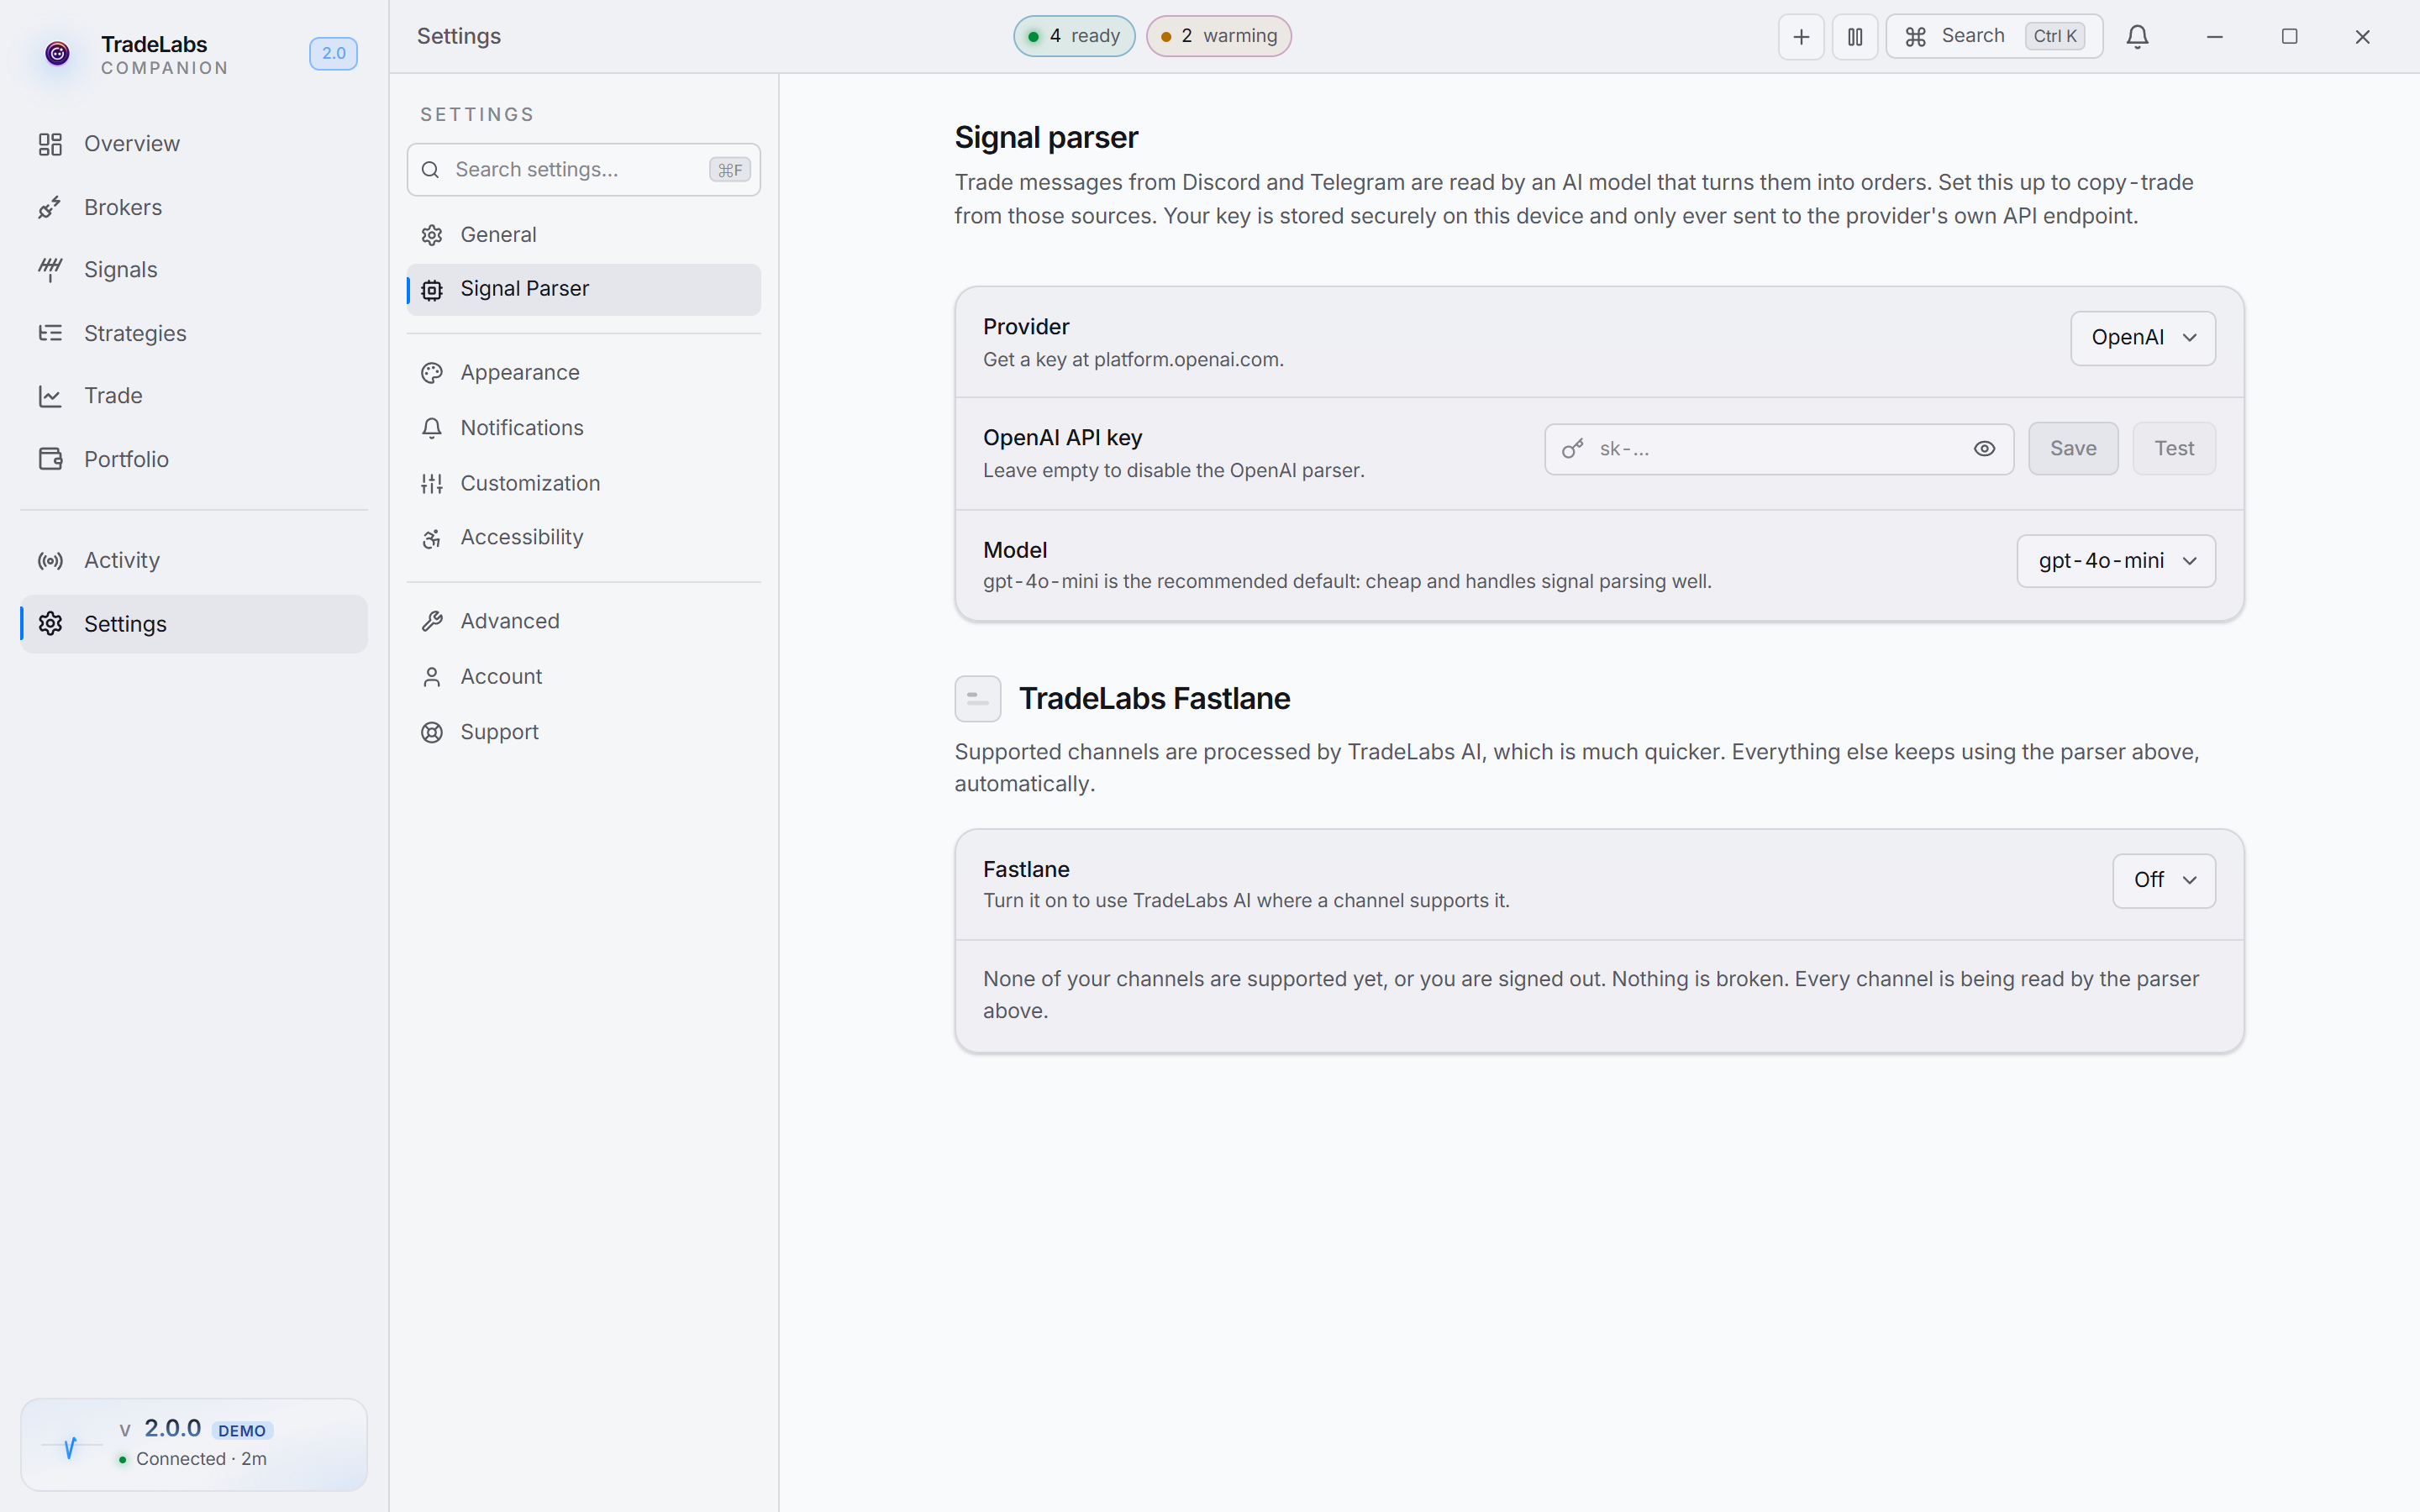Click the TradeLabs Companion logo icon

coord(57,53)
